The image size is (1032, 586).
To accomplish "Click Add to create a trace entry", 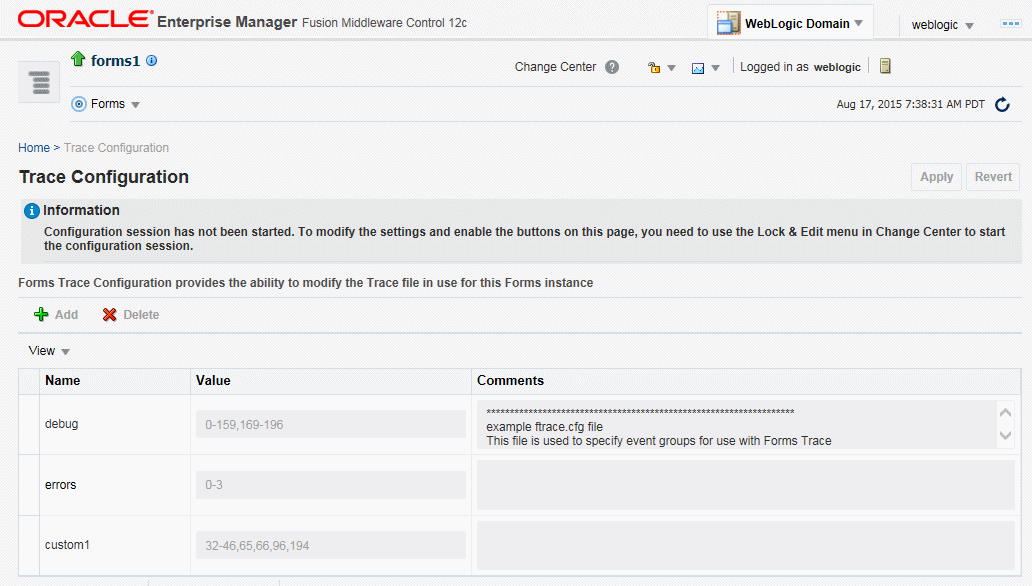I will (x=56, y=315).
